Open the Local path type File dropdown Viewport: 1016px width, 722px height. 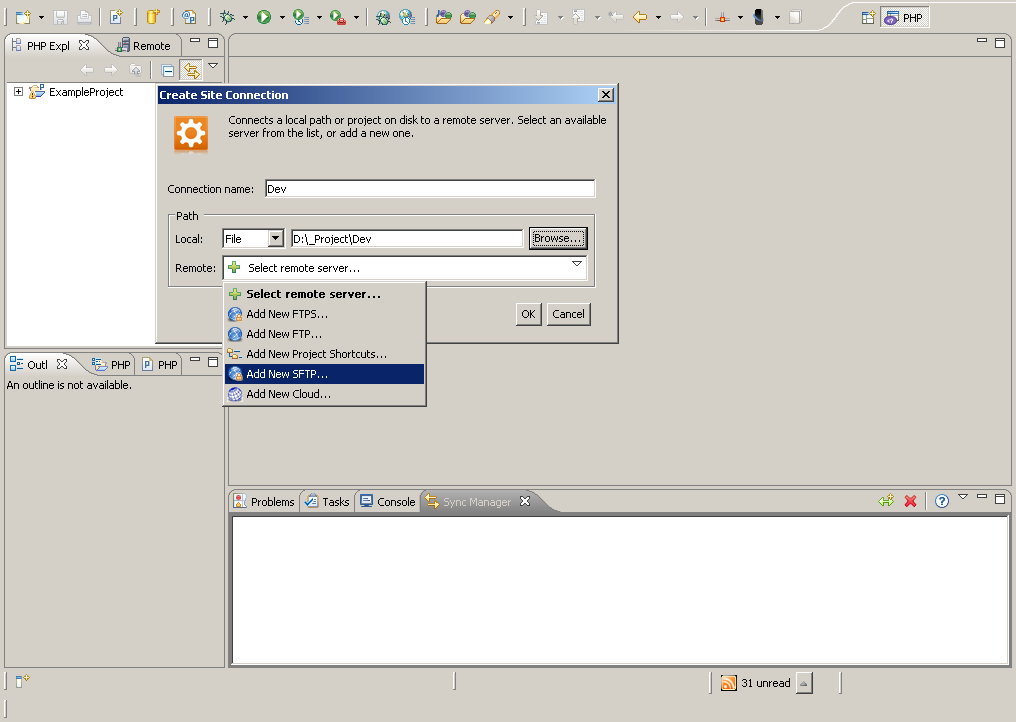tap(276, 239)
